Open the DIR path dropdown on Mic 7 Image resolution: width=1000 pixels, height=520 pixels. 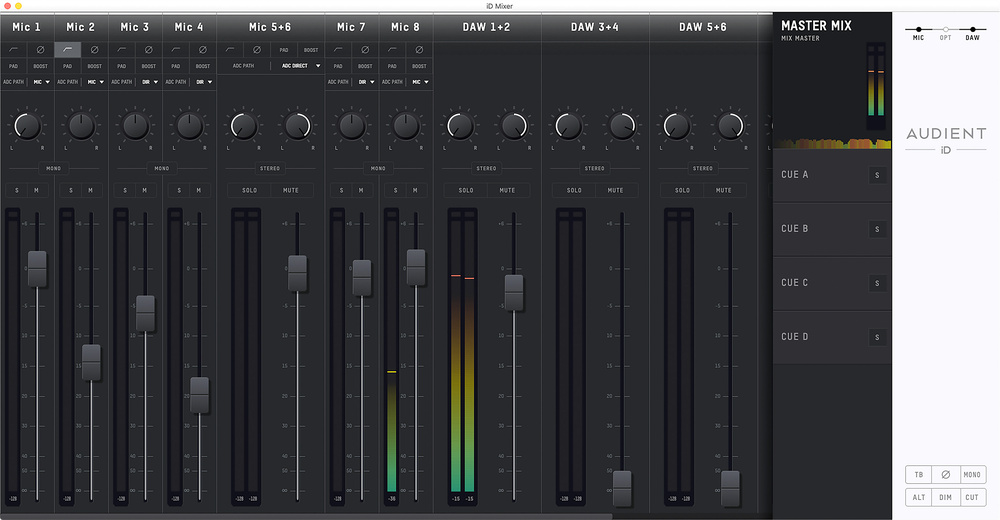pyautogui.click(x=365, y=82)
